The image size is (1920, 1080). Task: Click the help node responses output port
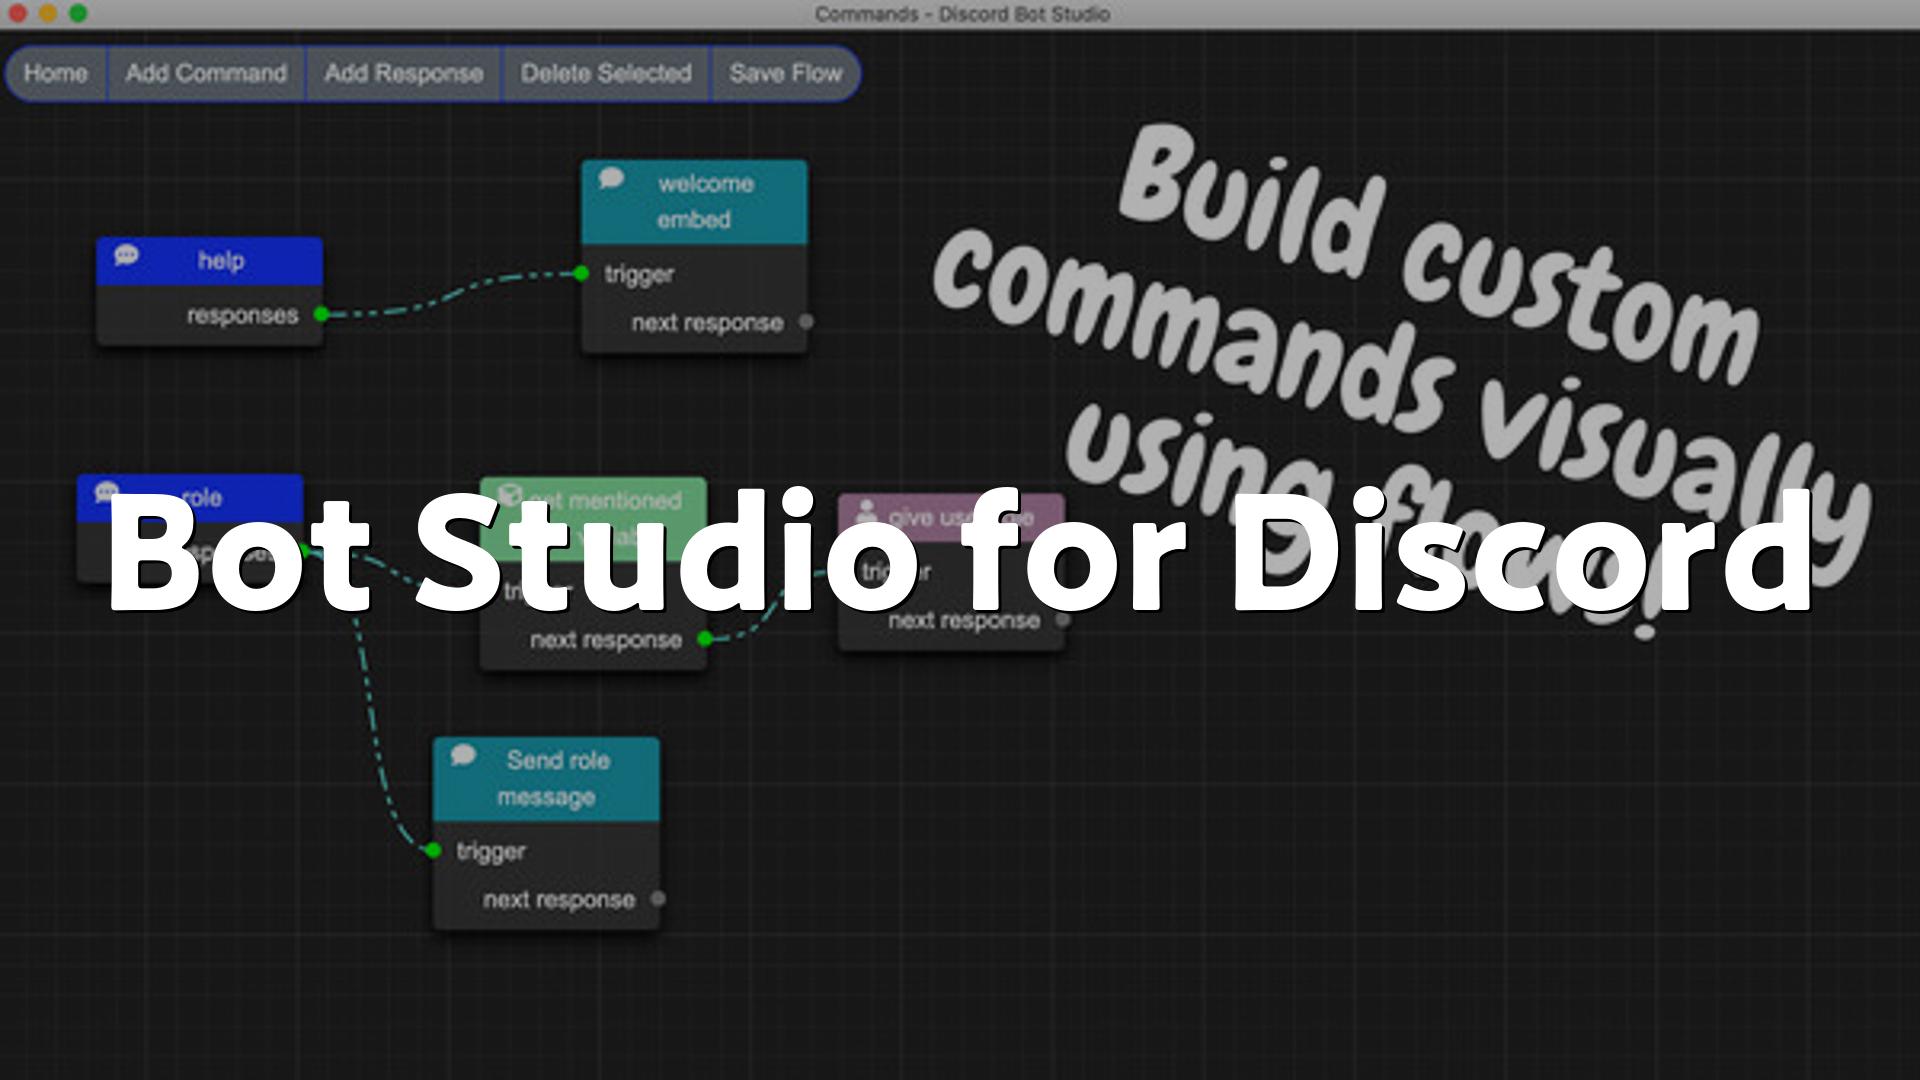pos(321,314)
